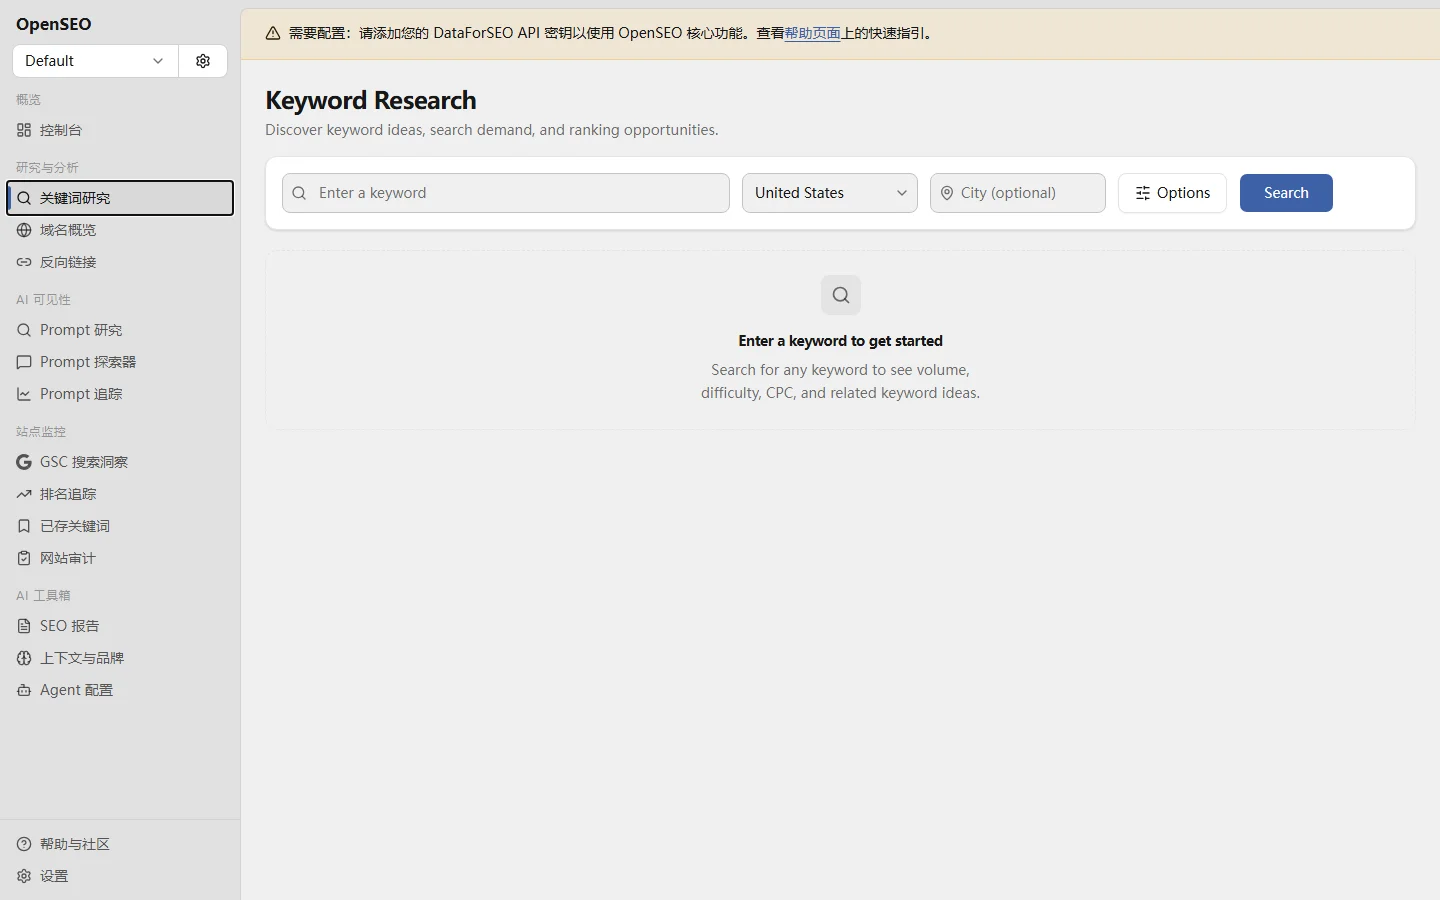Click the gear icon beside 设置
1440x900 pixels.
coord(24,876)
